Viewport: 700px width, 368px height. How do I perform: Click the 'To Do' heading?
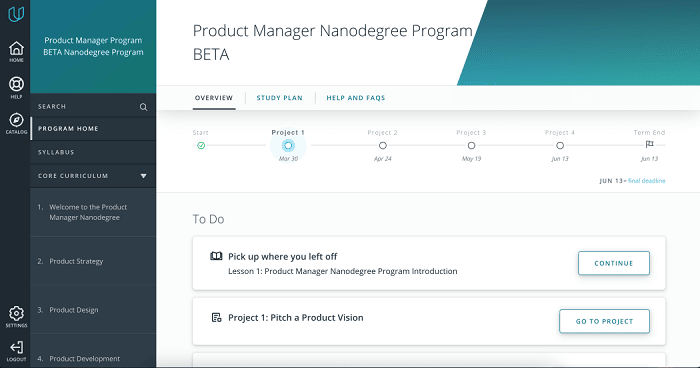[208, 219]
